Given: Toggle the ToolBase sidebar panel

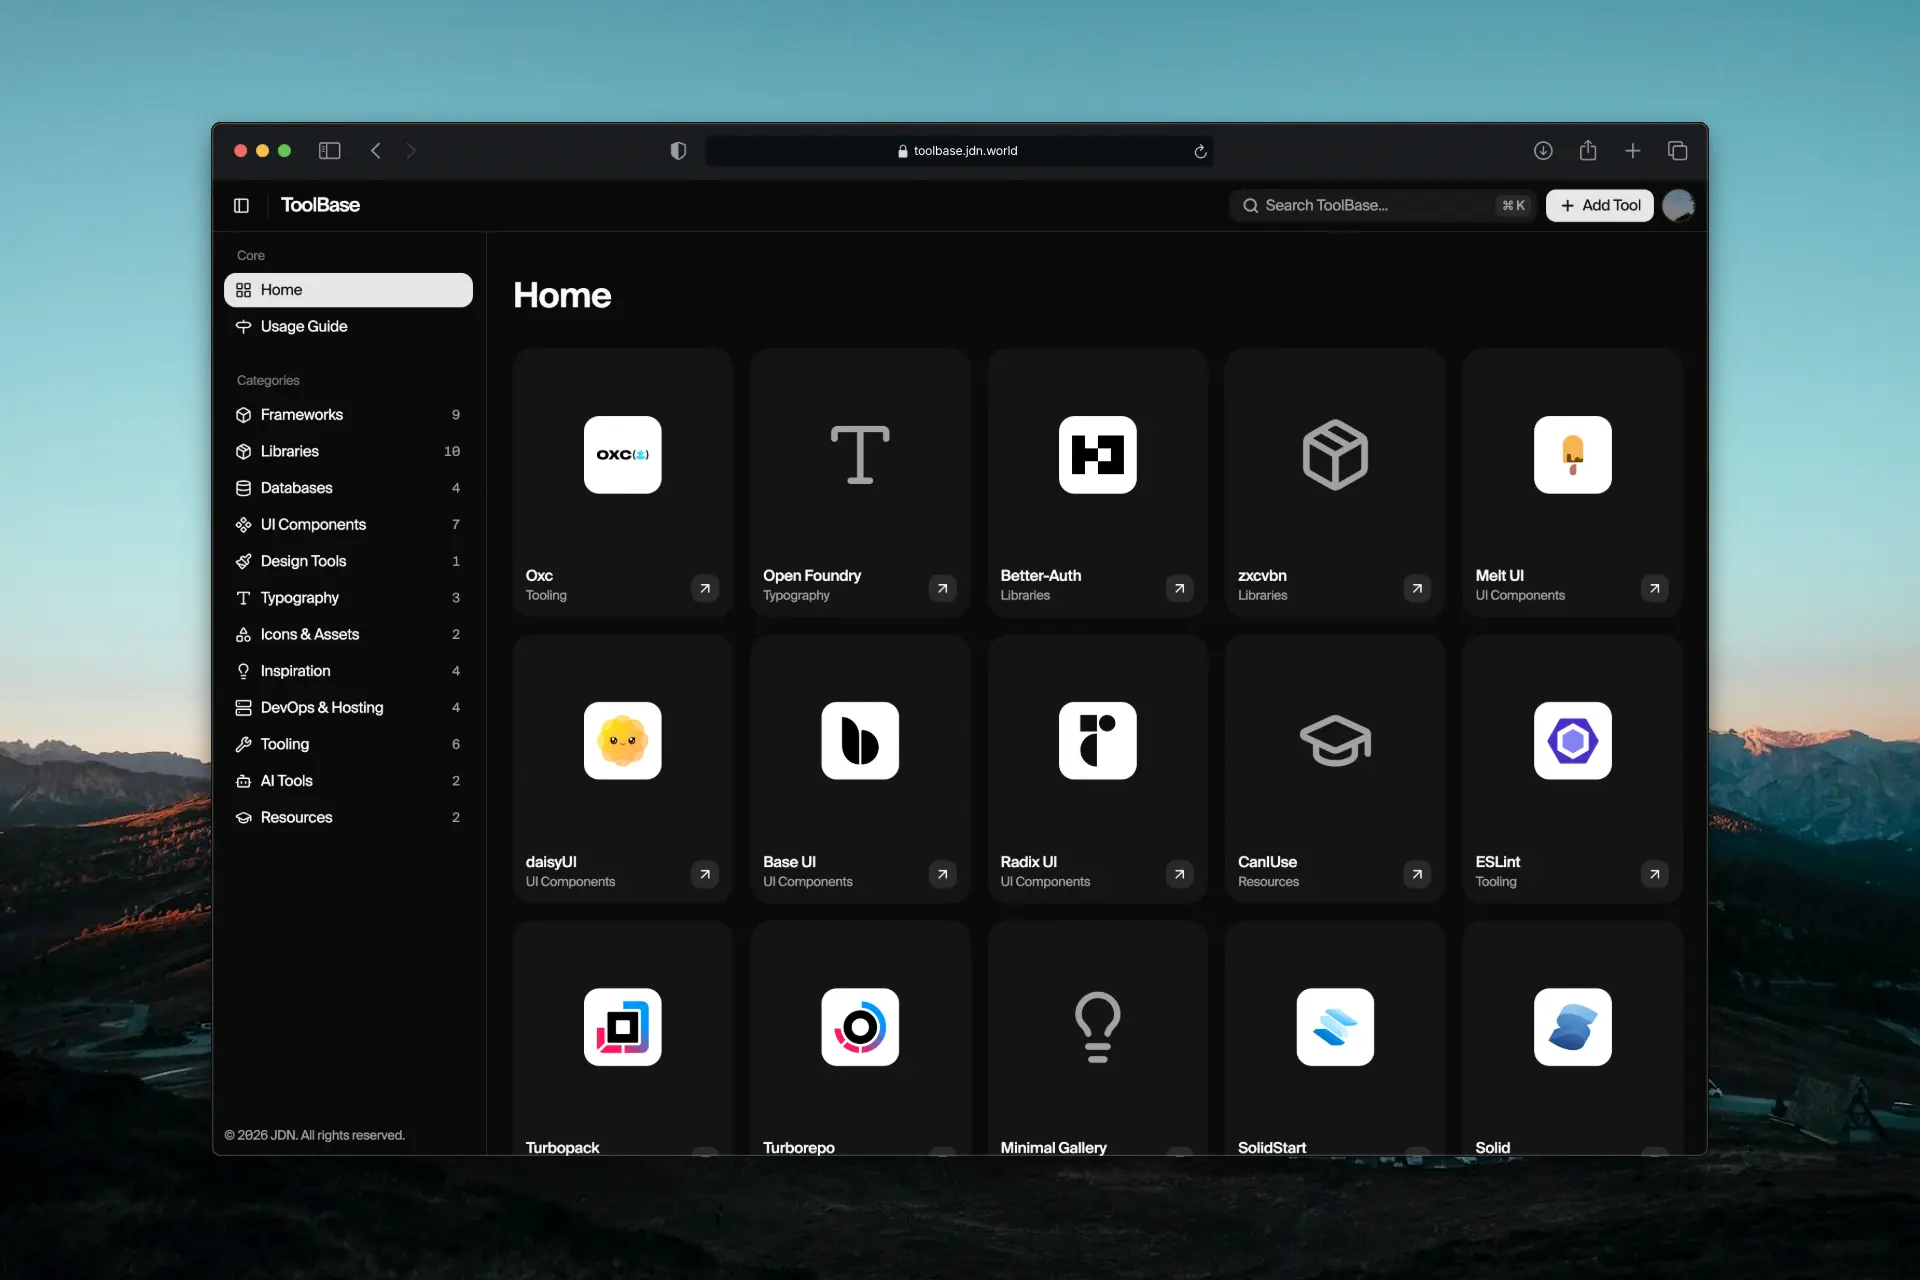Looking at the screenshot, I should [241, 205].
